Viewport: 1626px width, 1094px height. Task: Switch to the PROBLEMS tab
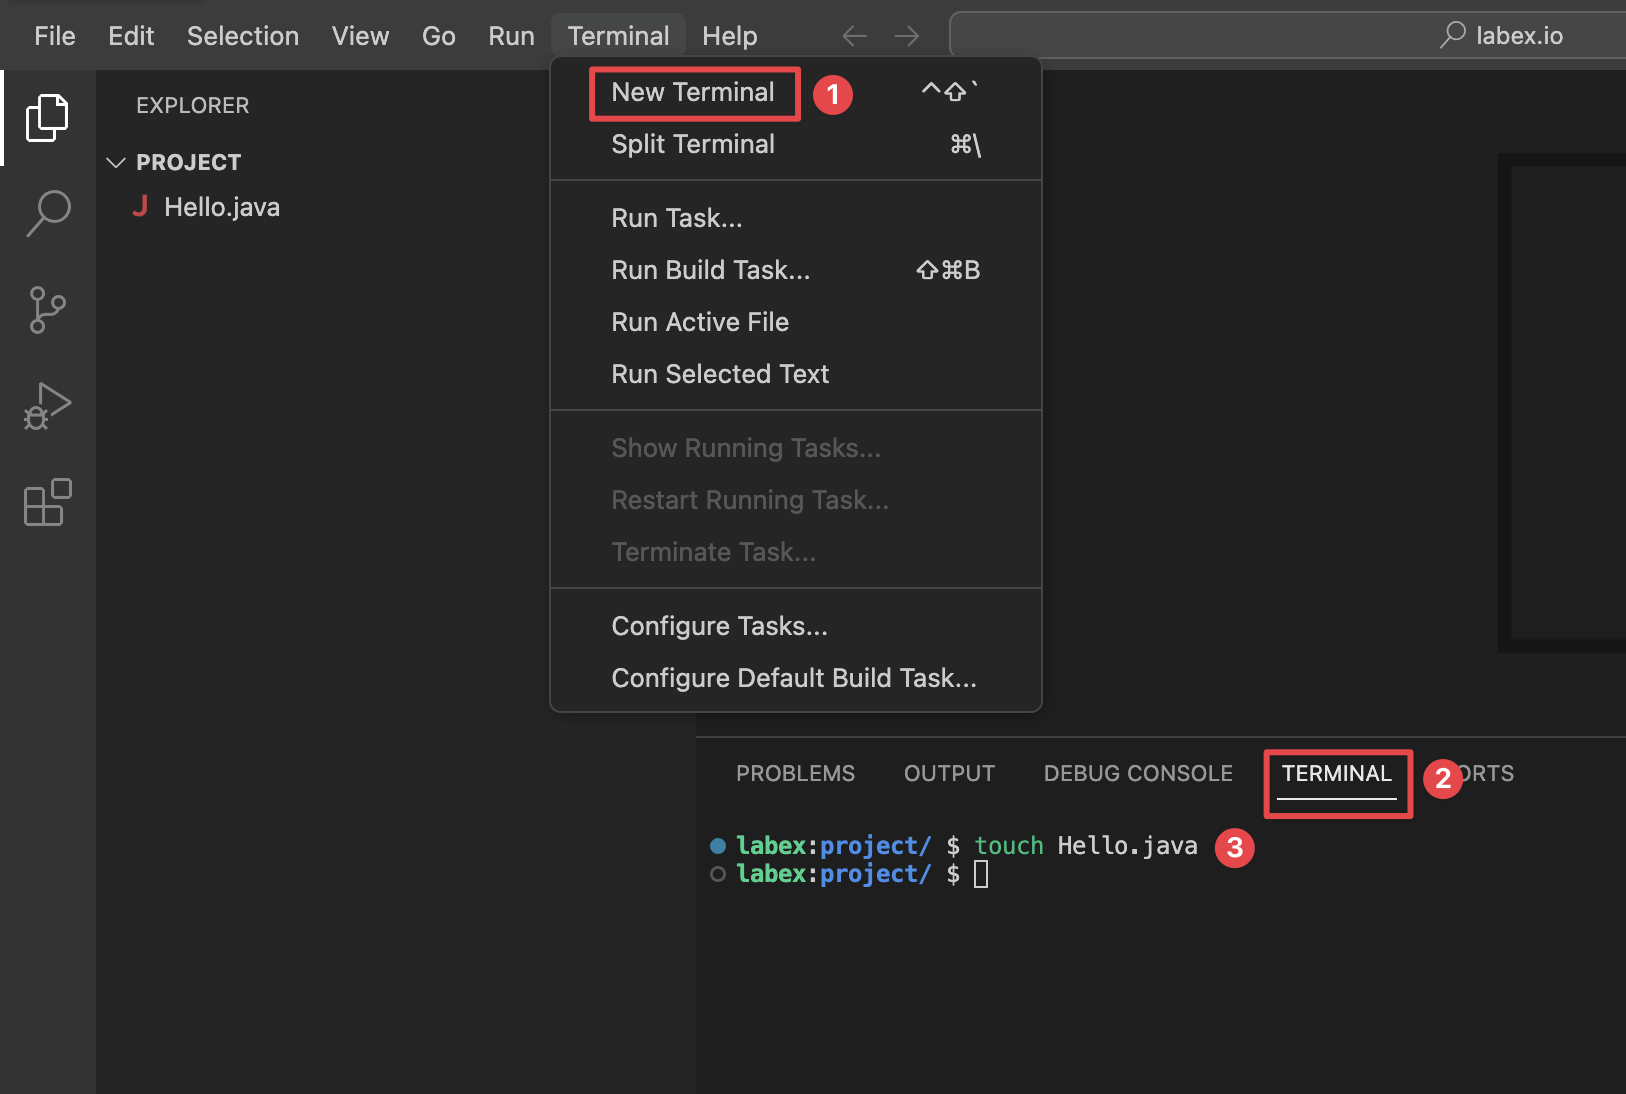pos(795,773)
